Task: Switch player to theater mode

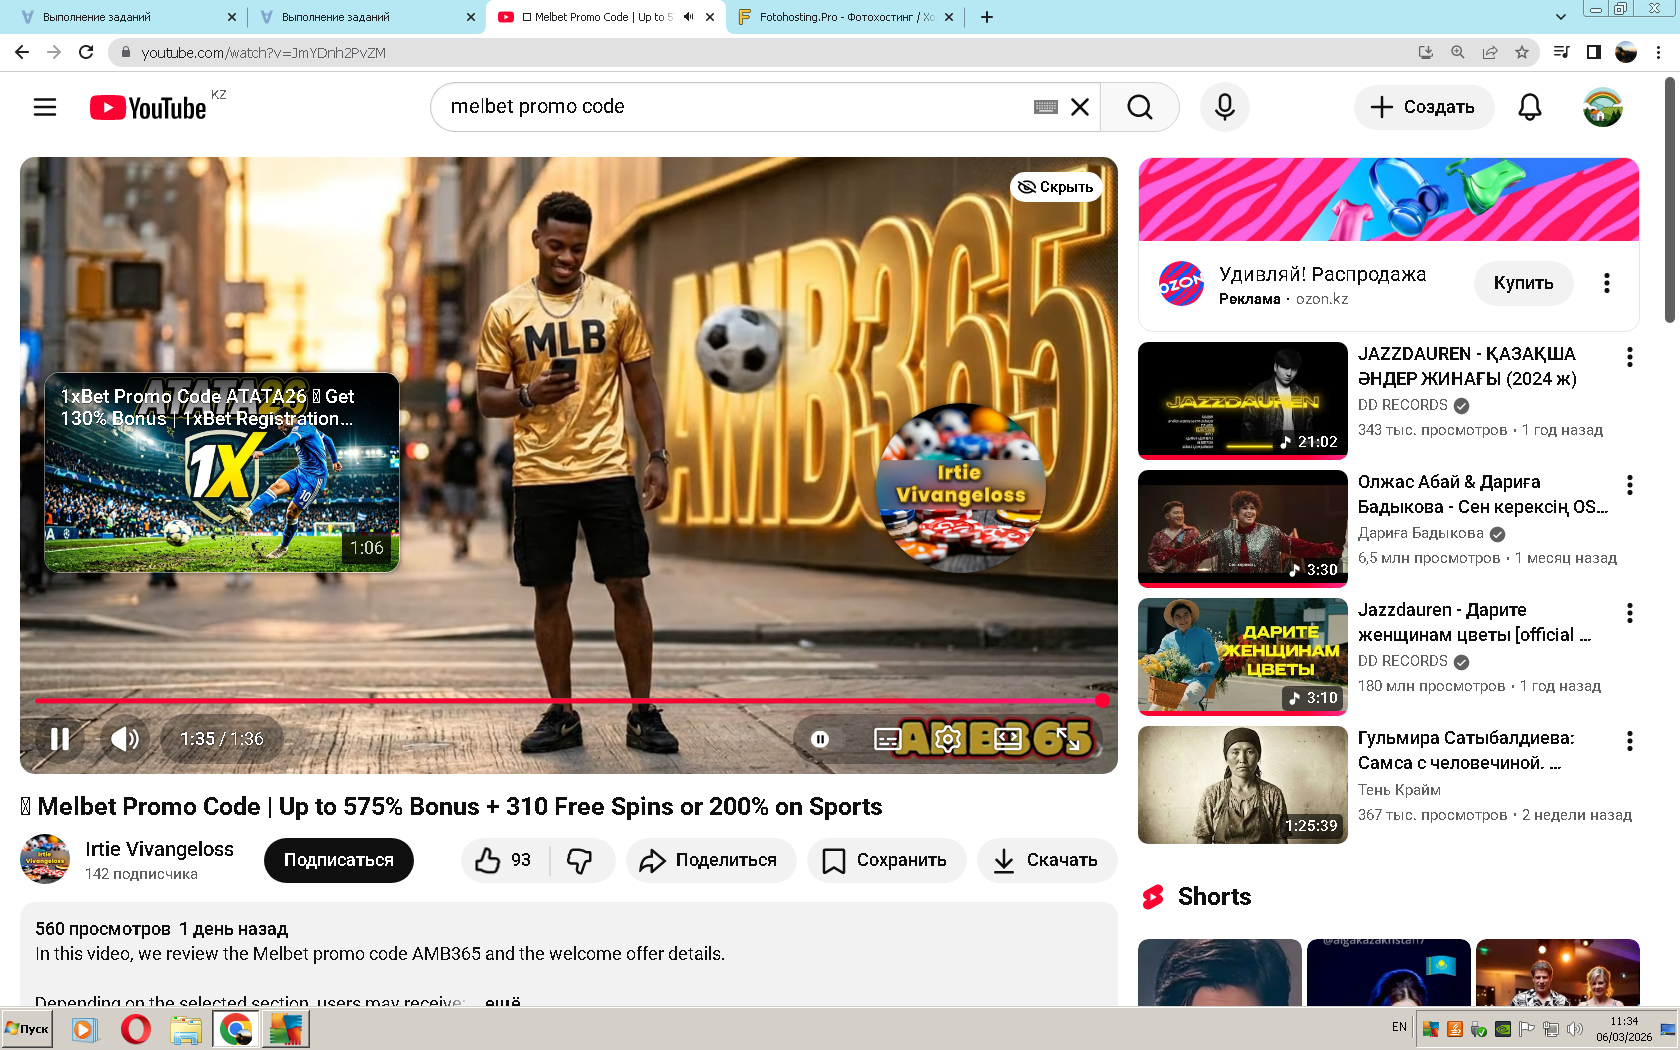Action: coord(1008,739)
